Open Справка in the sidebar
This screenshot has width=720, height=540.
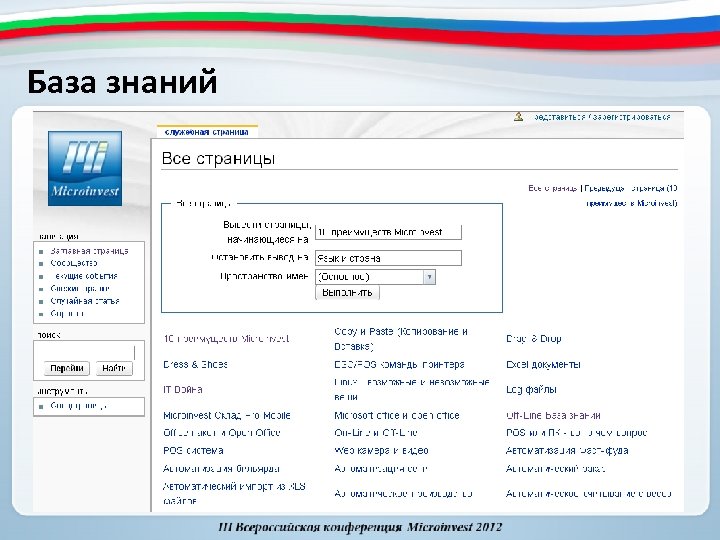68,314
